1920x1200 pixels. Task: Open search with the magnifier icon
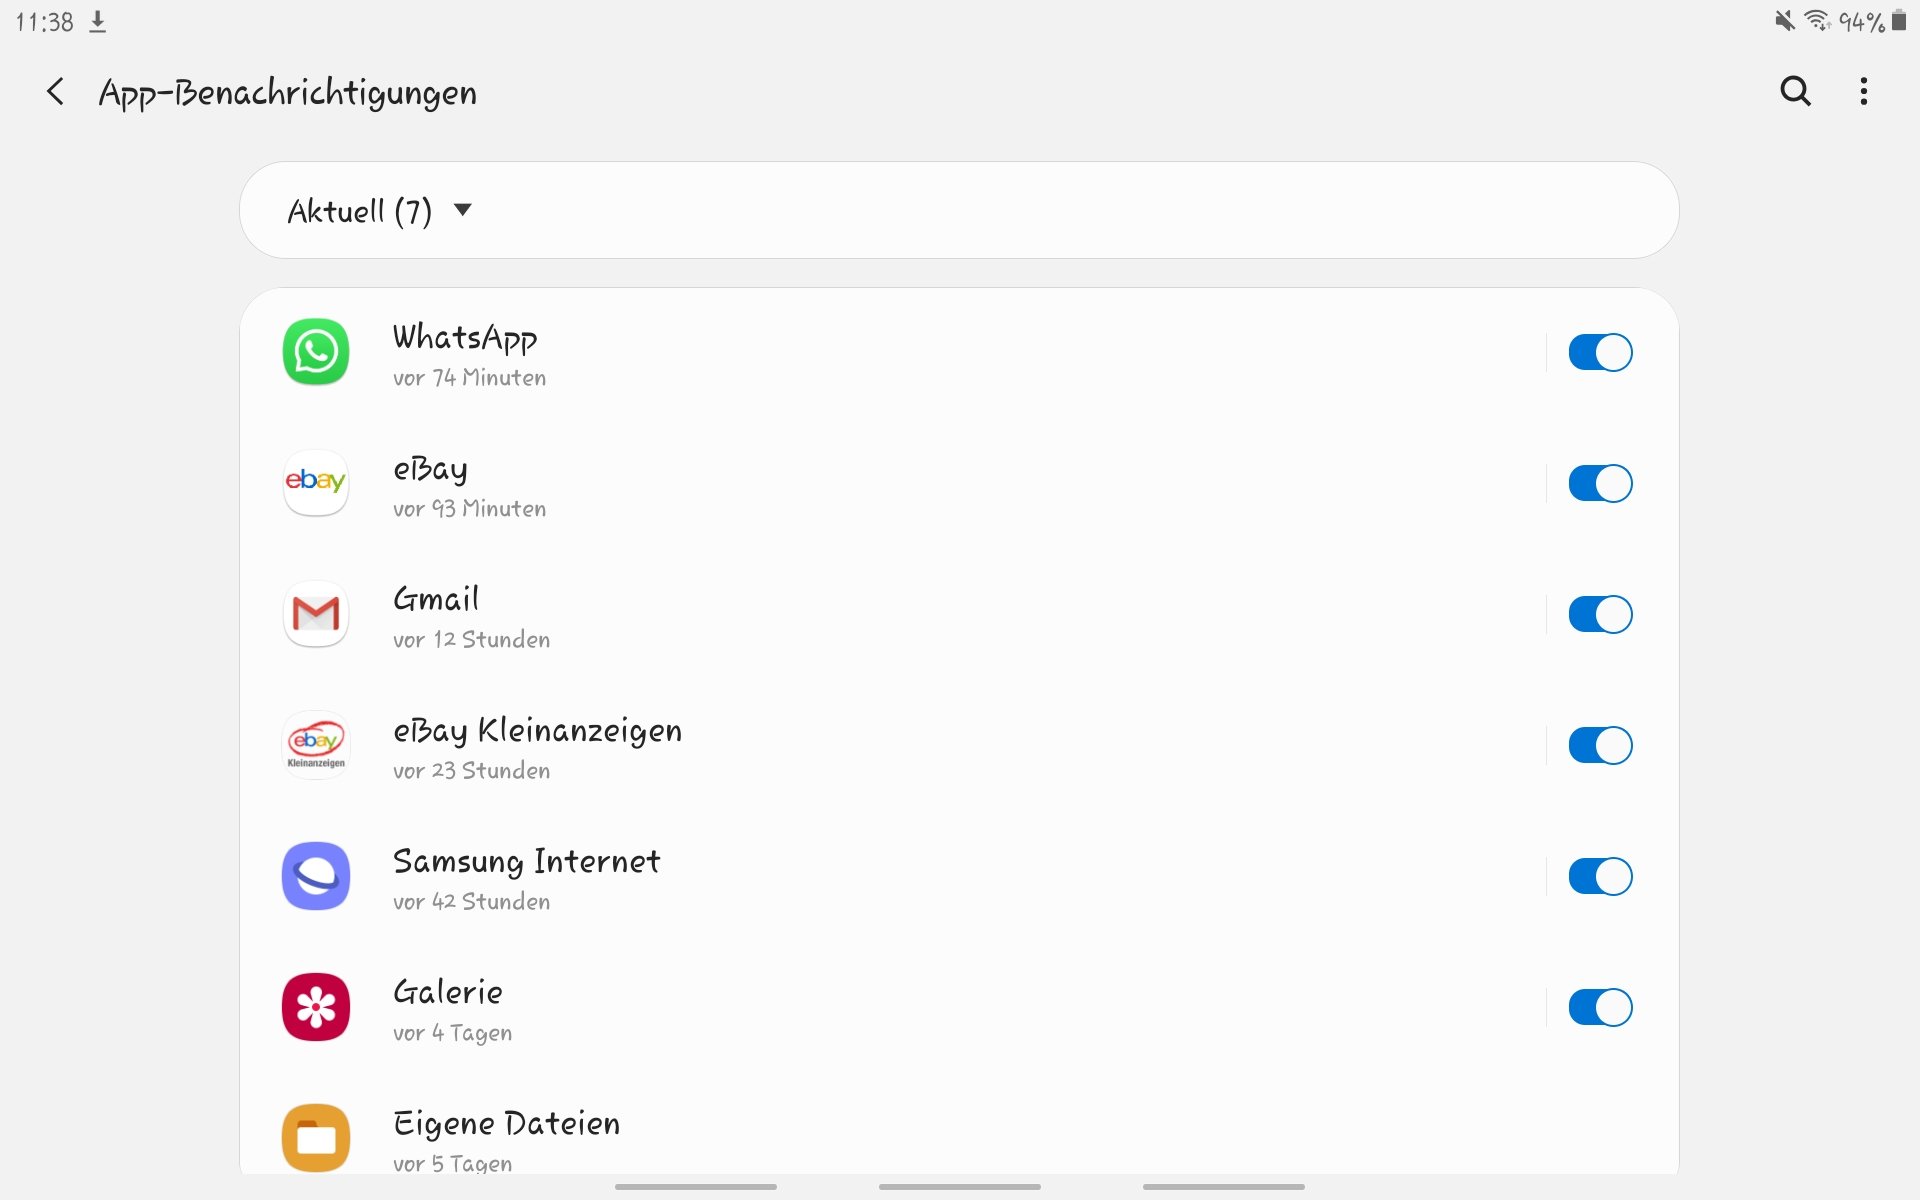pos(1795,91)
